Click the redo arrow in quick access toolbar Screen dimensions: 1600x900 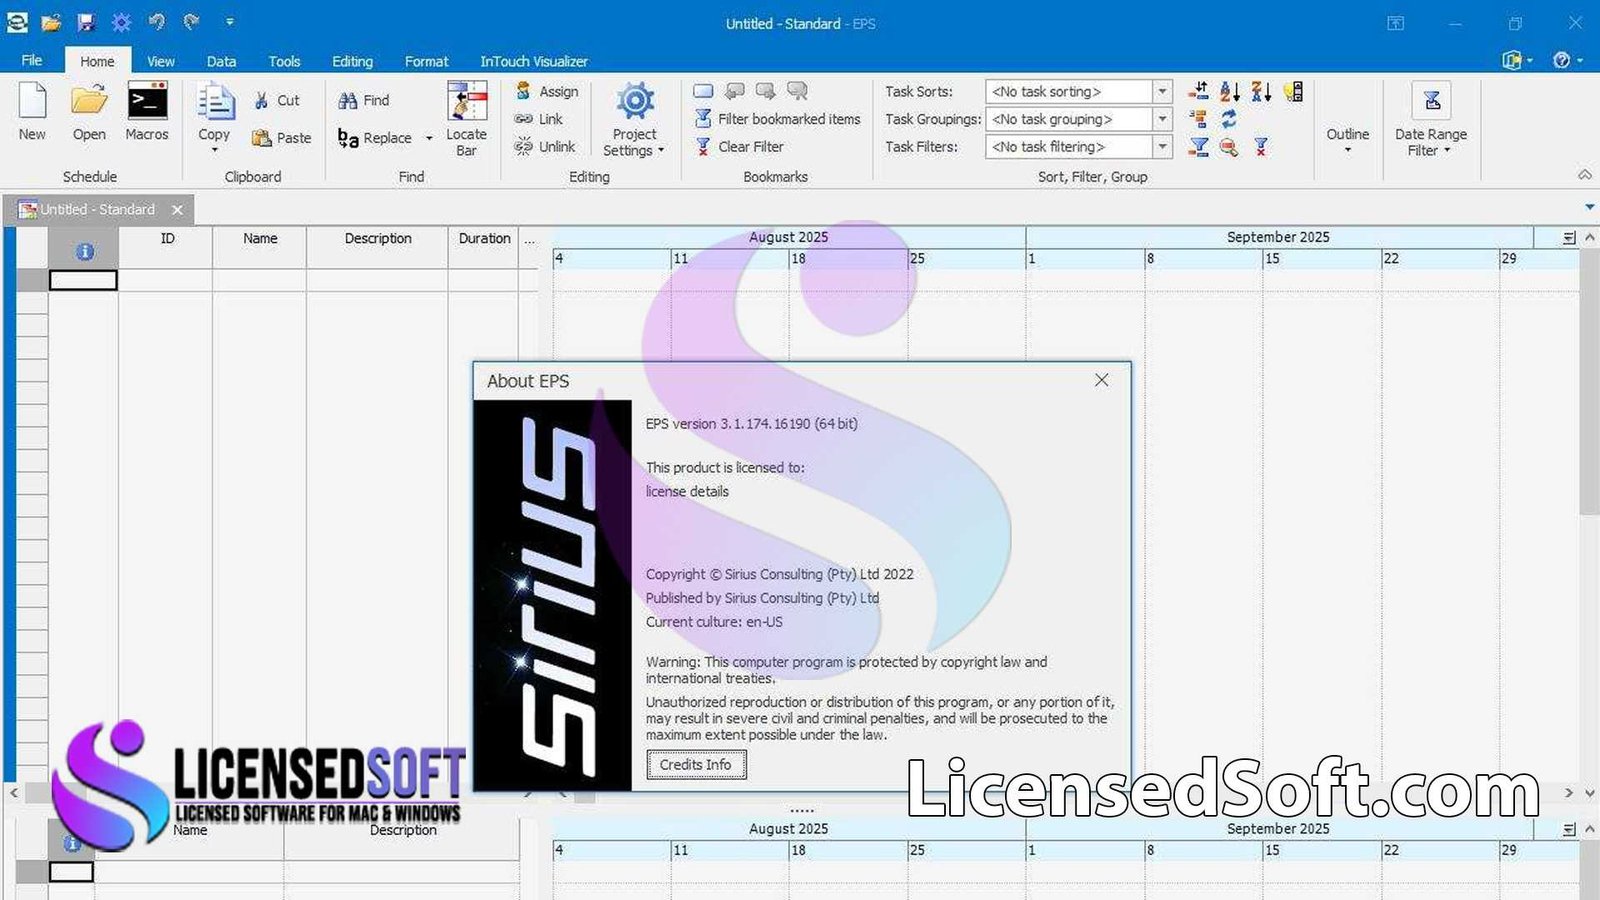(191, 22)
